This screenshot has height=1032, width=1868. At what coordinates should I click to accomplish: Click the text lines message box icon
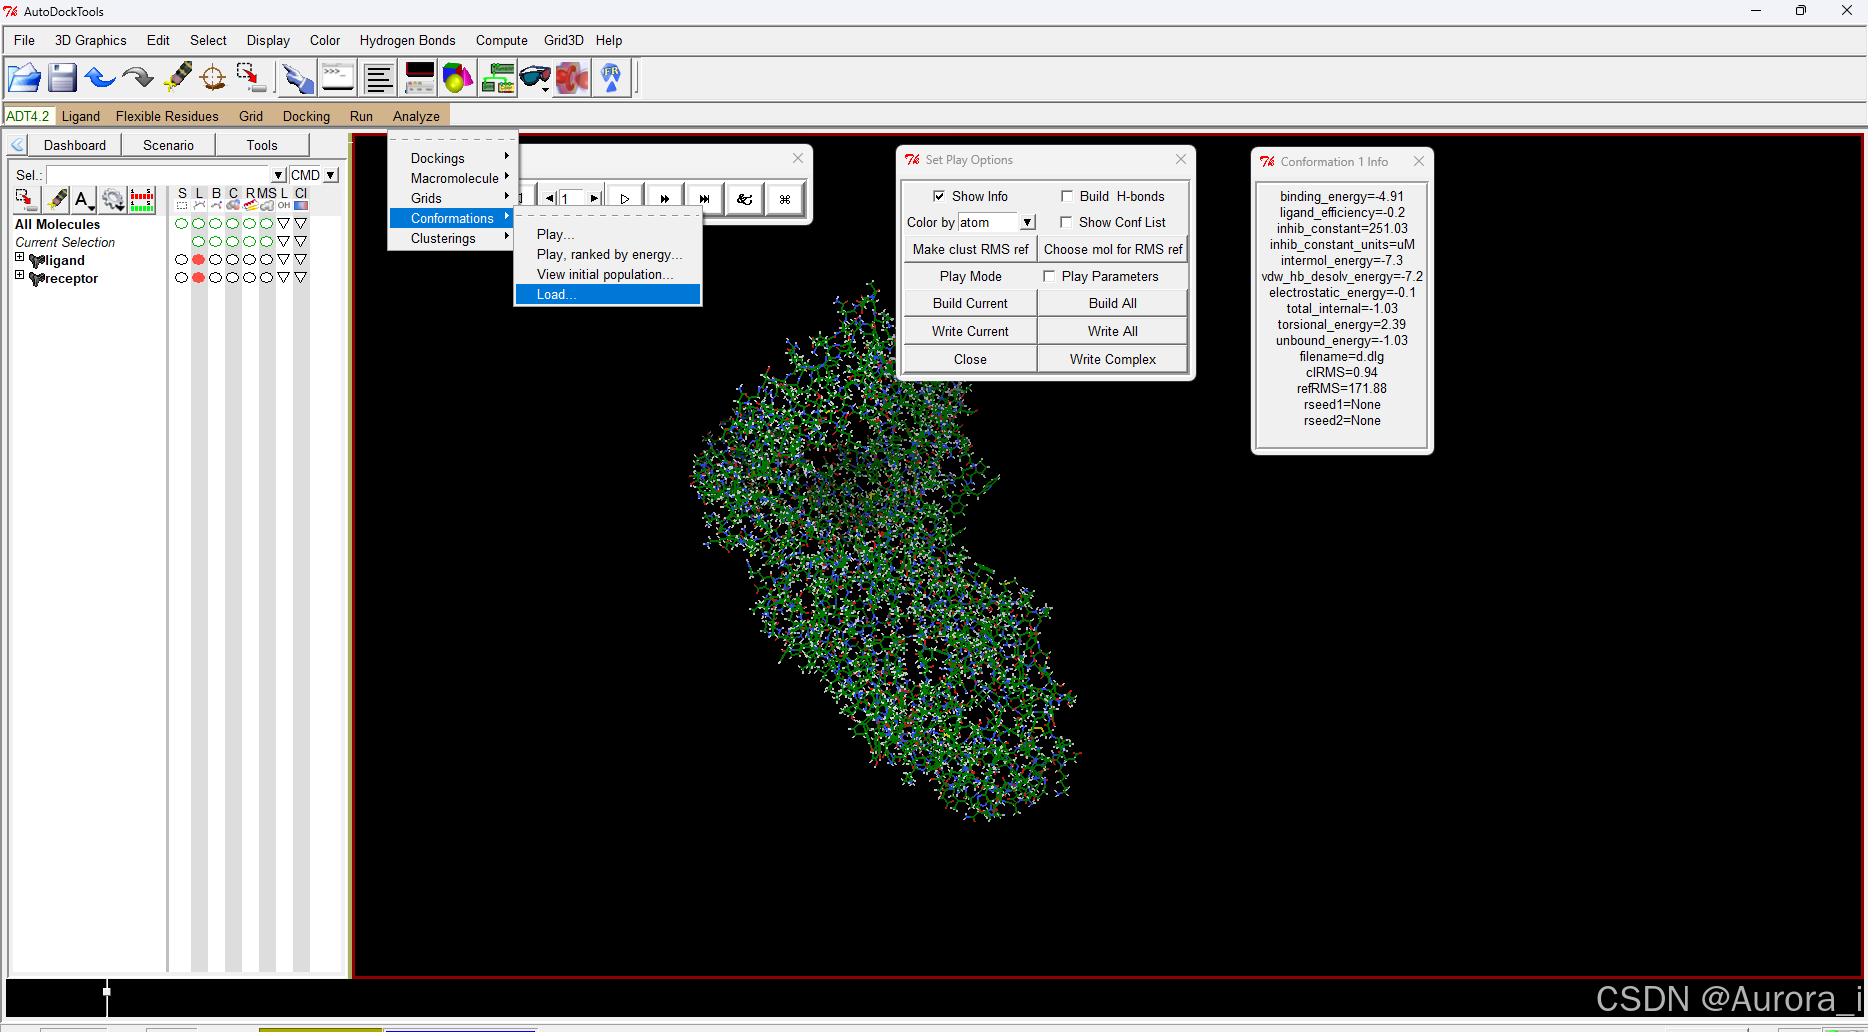[378, 77]
